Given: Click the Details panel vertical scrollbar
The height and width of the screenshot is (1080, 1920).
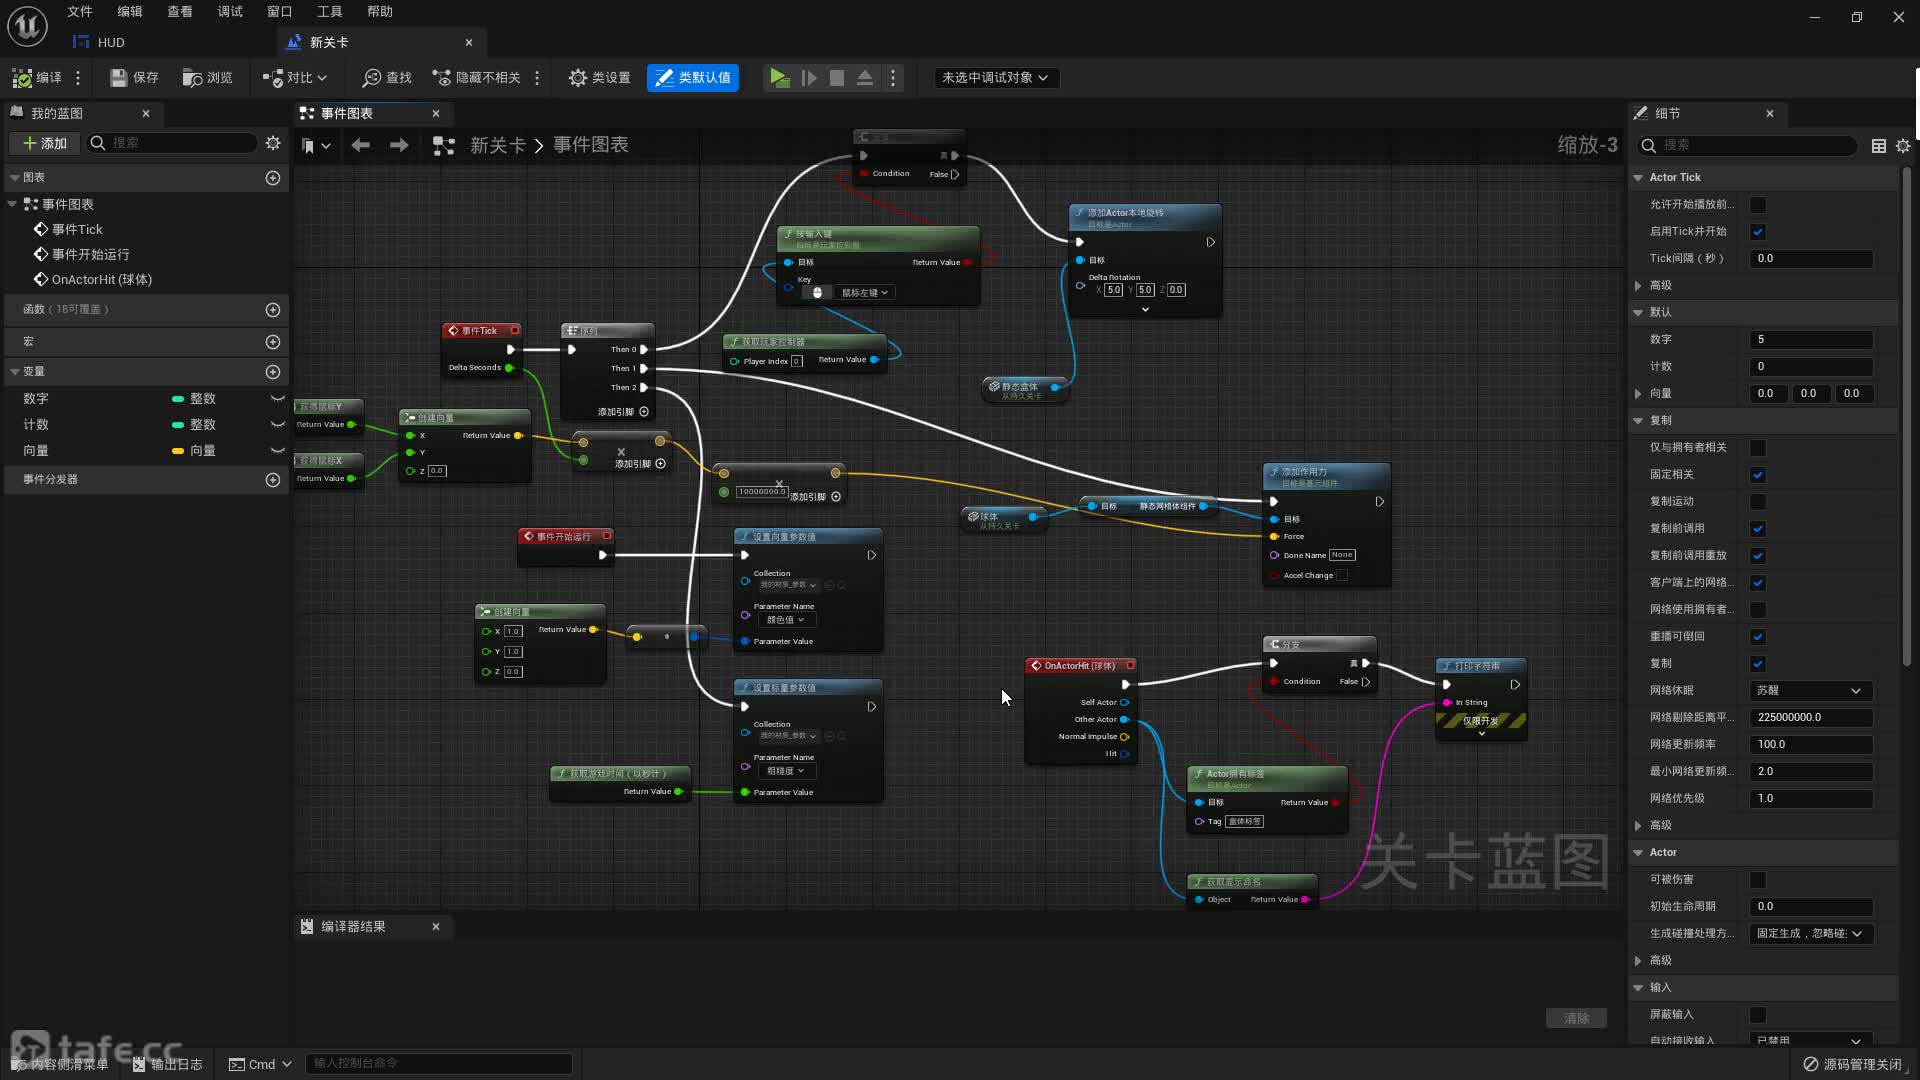Looking at the screenshot, I should point(1906,415).
